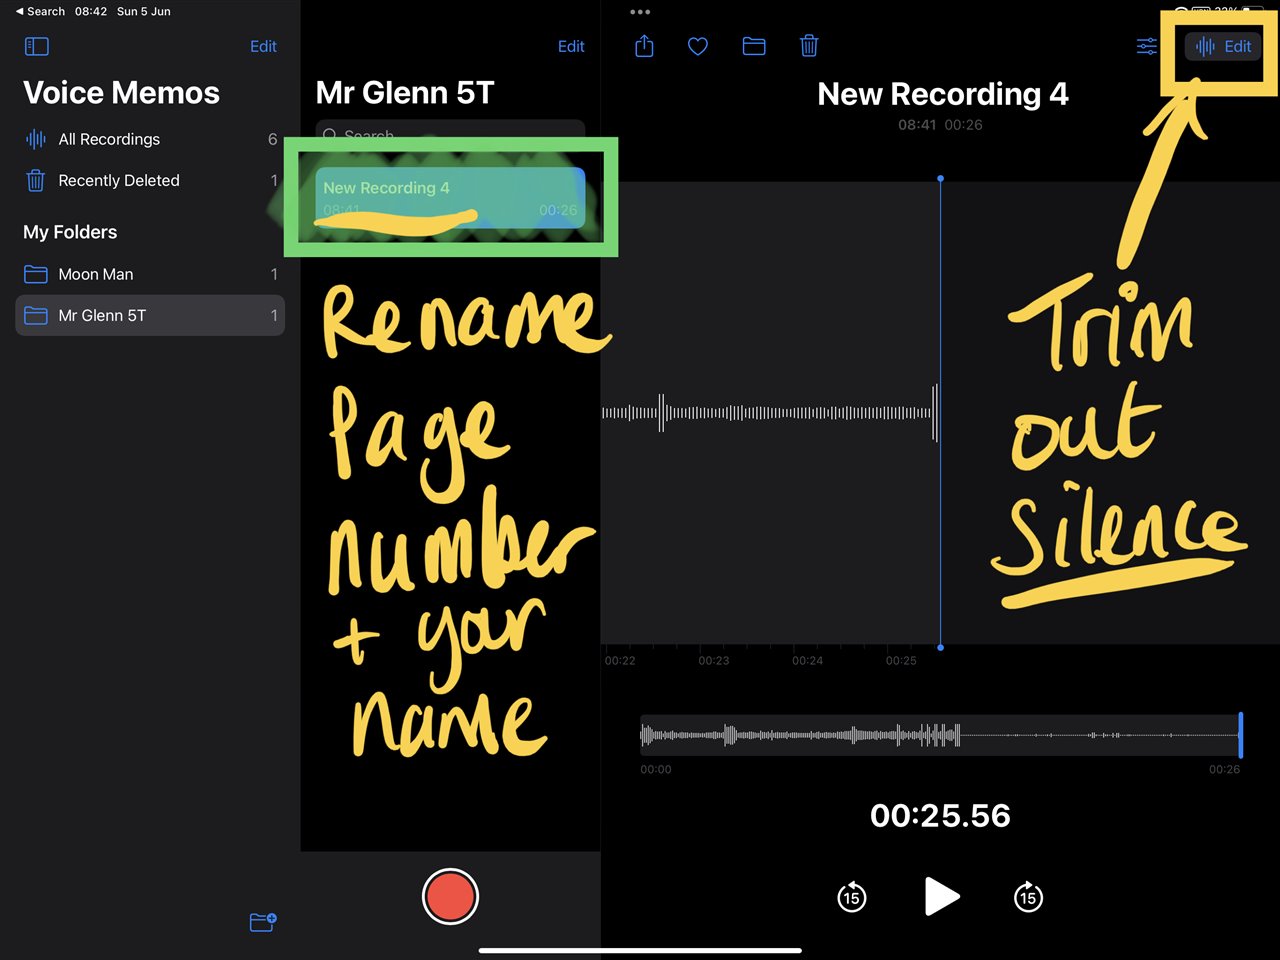Select the Moon Man folder
Viewport: 1280px width, 960px height.
pyautogui.click(x=150, y=274)
